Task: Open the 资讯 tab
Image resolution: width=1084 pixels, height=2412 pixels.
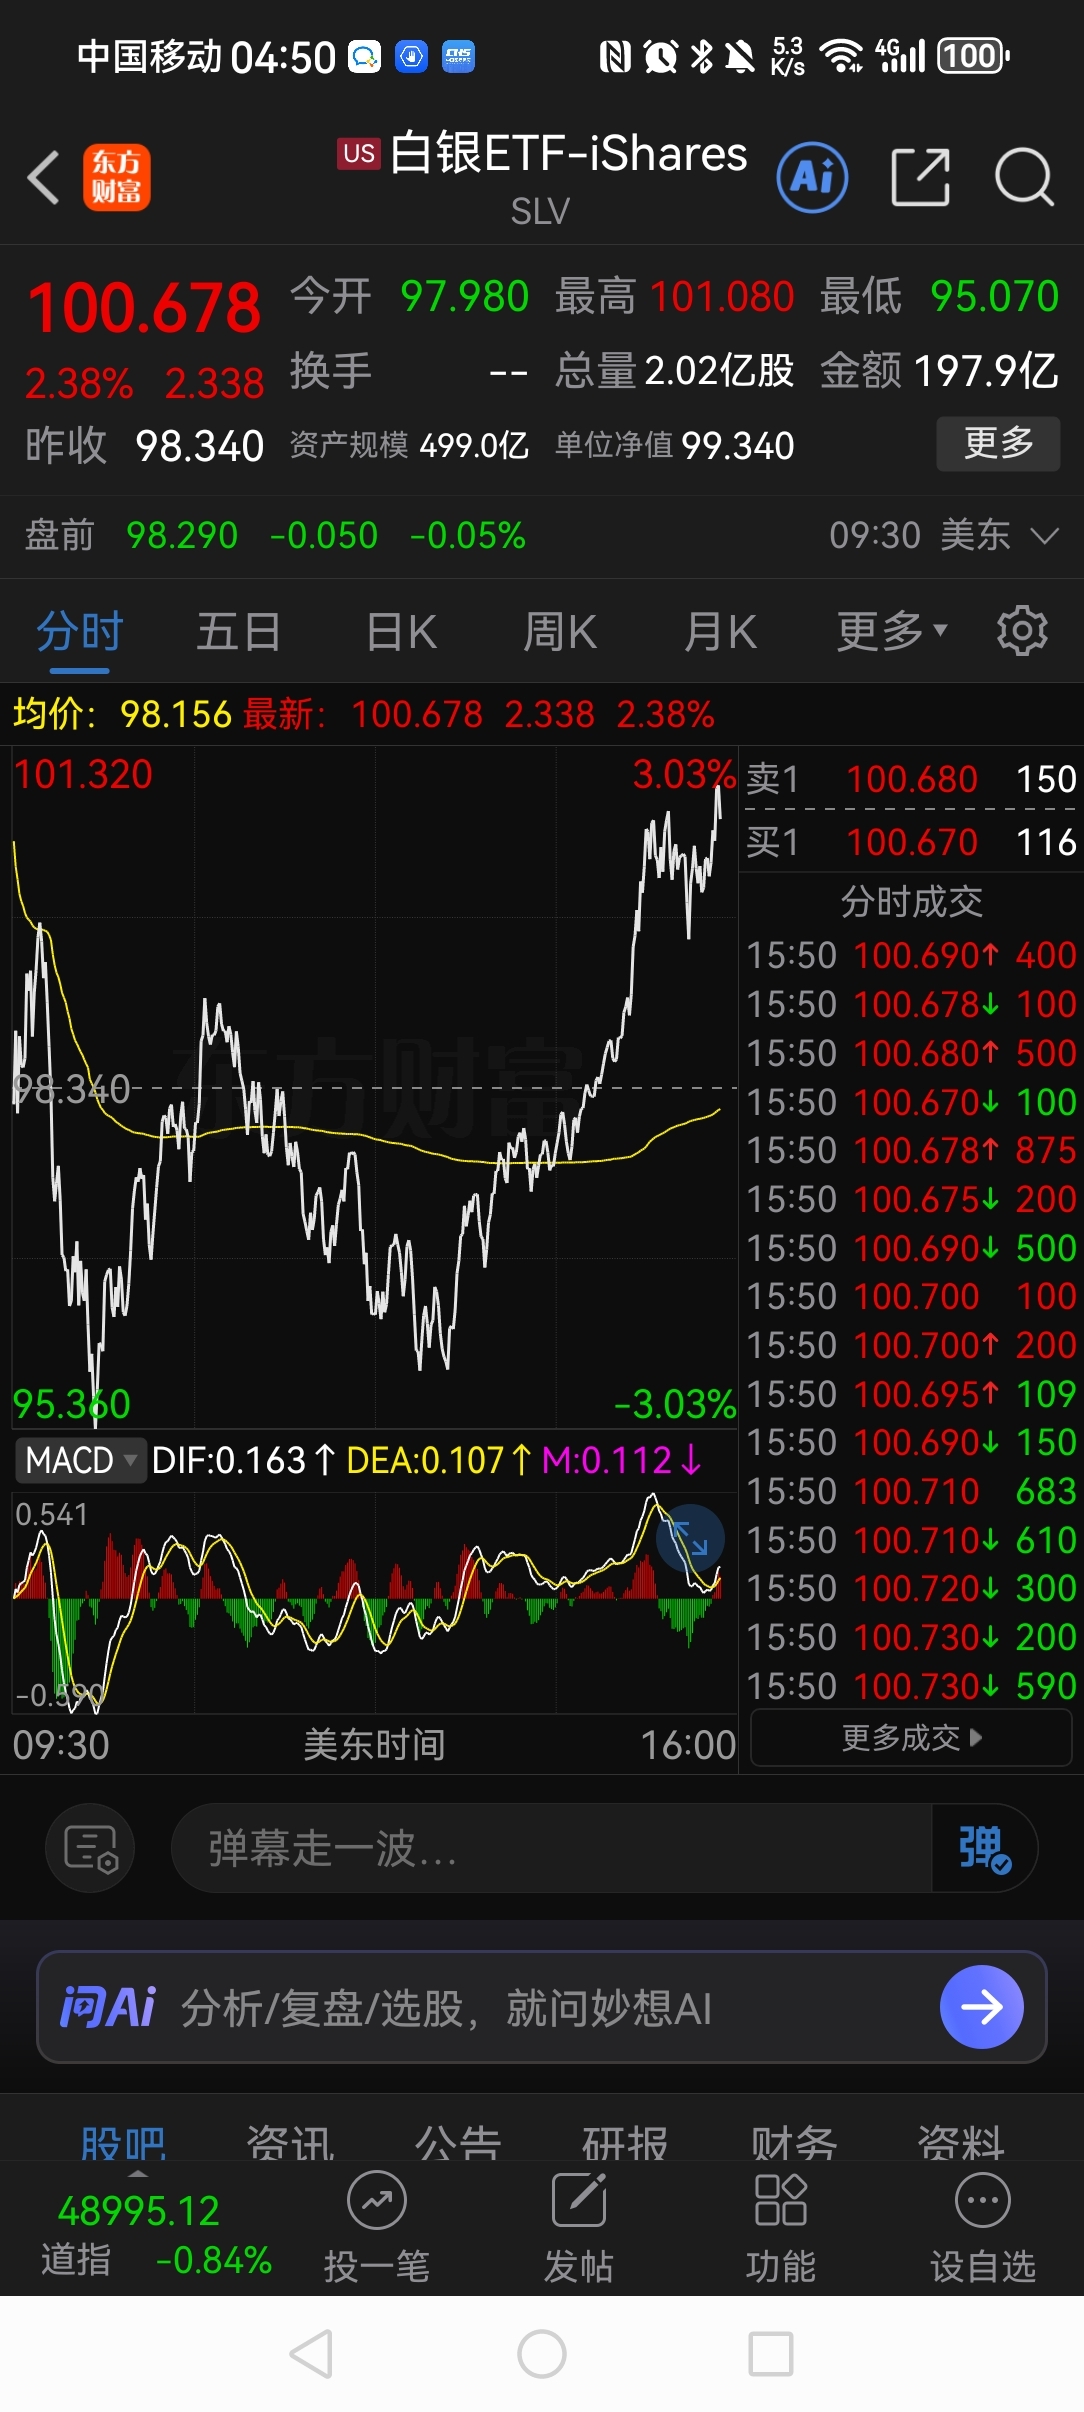Action: coord(291,2142)
